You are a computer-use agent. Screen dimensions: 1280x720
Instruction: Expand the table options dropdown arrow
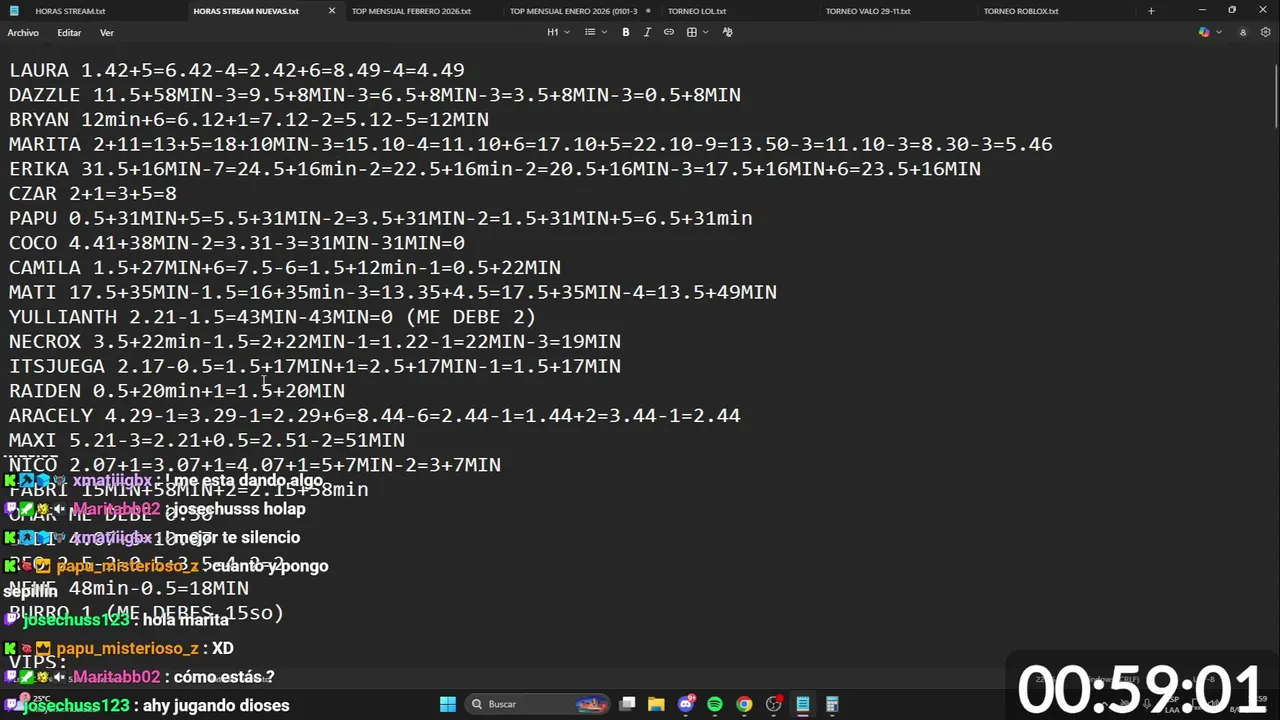tap(706, 32)
